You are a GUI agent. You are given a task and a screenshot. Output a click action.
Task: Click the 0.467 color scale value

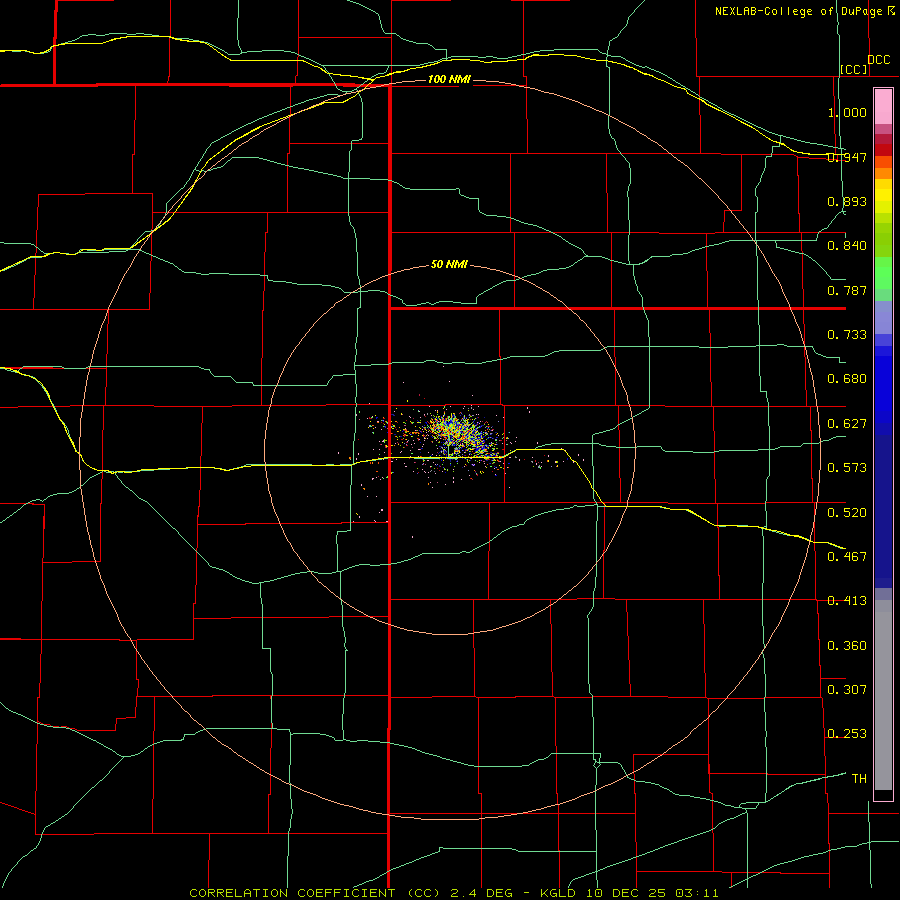847,557
